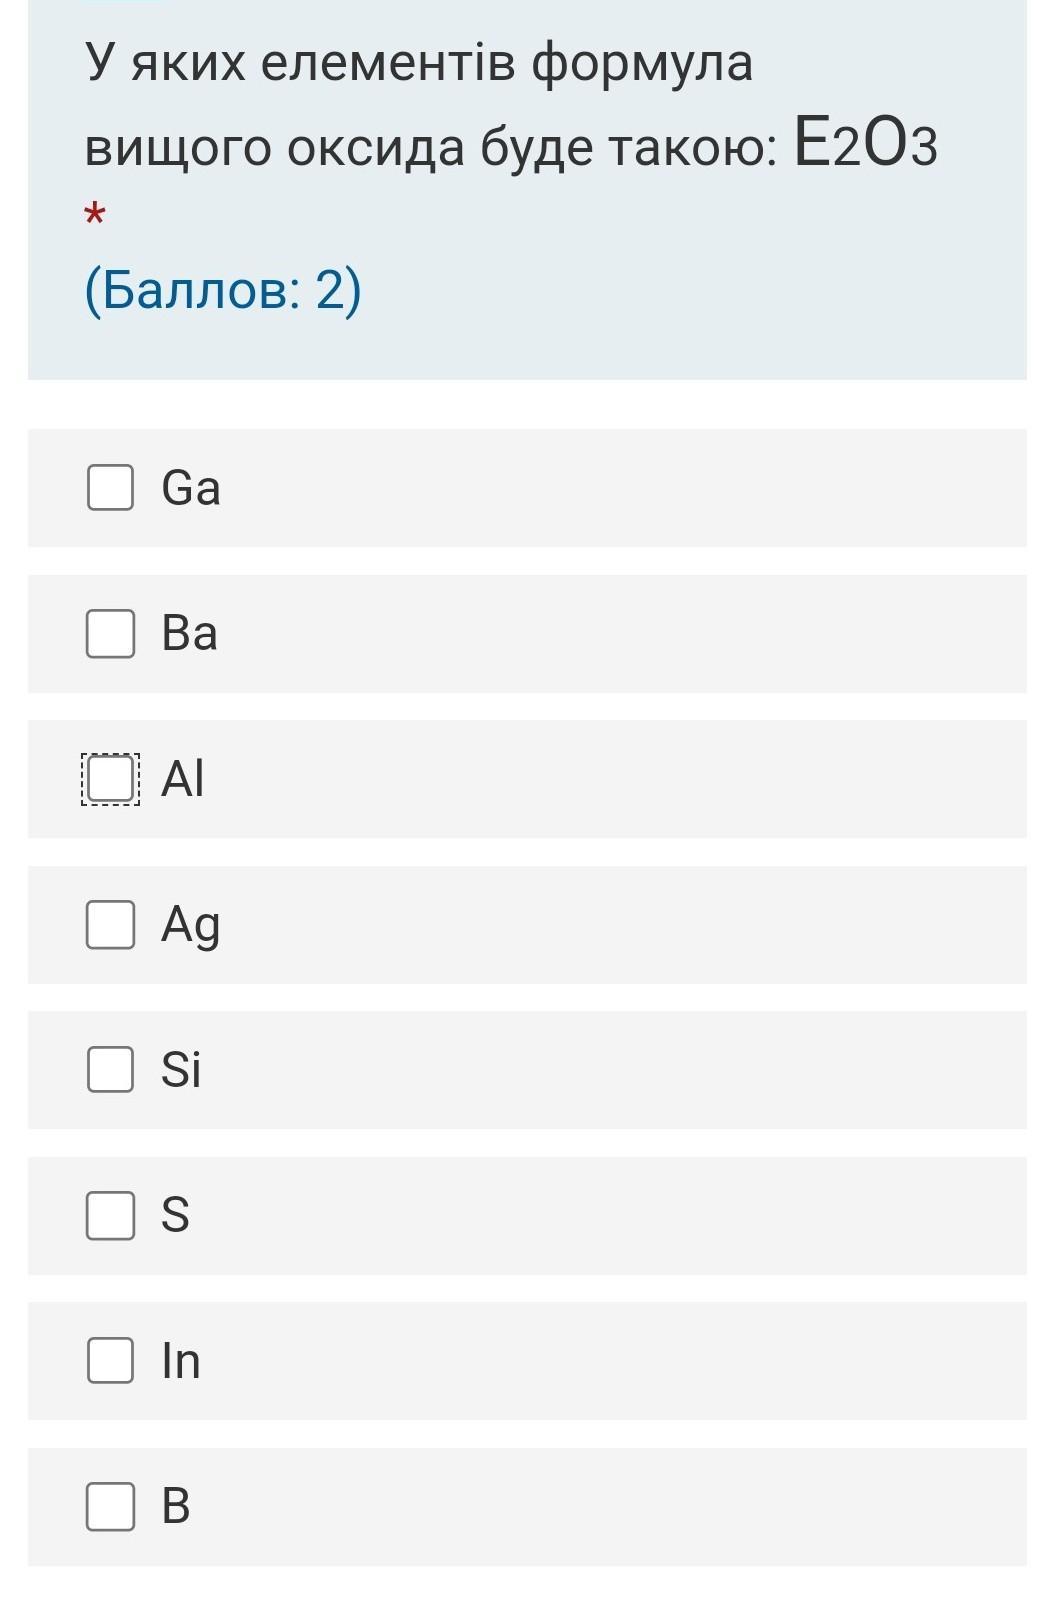
Task: Click the 'In' option label text
Action: click(181, 1361)
